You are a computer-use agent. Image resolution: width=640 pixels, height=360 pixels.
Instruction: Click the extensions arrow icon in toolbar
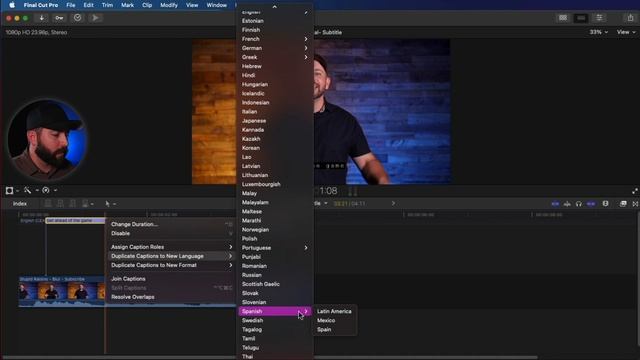(x=95, y=18)
